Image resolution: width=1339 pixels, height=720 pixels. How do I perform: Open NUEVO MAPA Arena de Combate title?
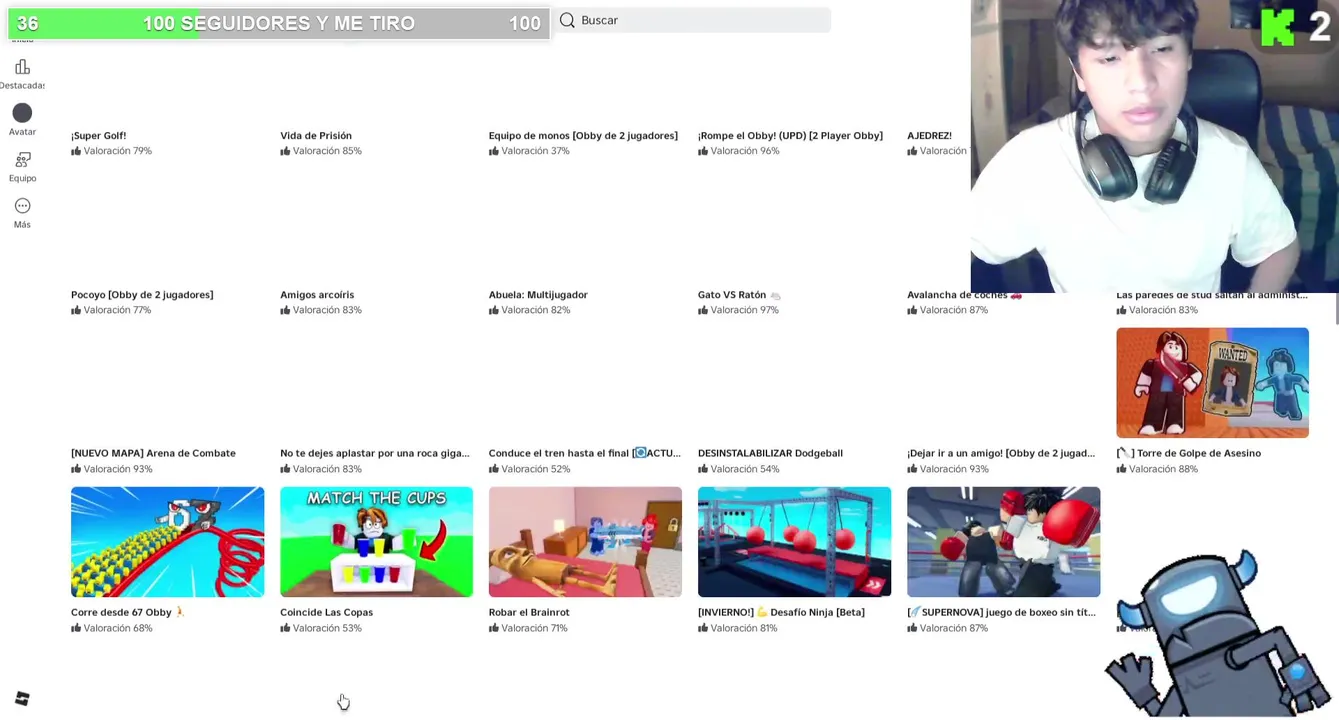point(153,454)
